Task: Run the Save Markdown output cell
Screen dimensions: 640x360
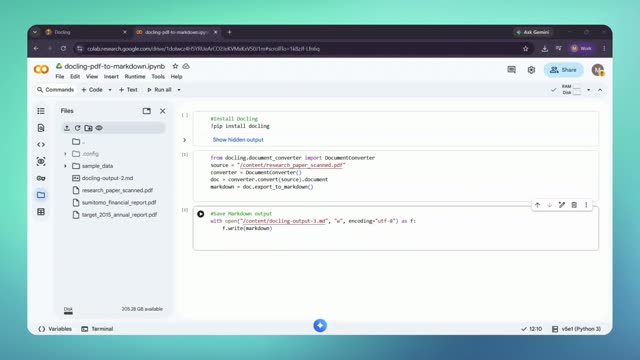Action: pos(200,214)
